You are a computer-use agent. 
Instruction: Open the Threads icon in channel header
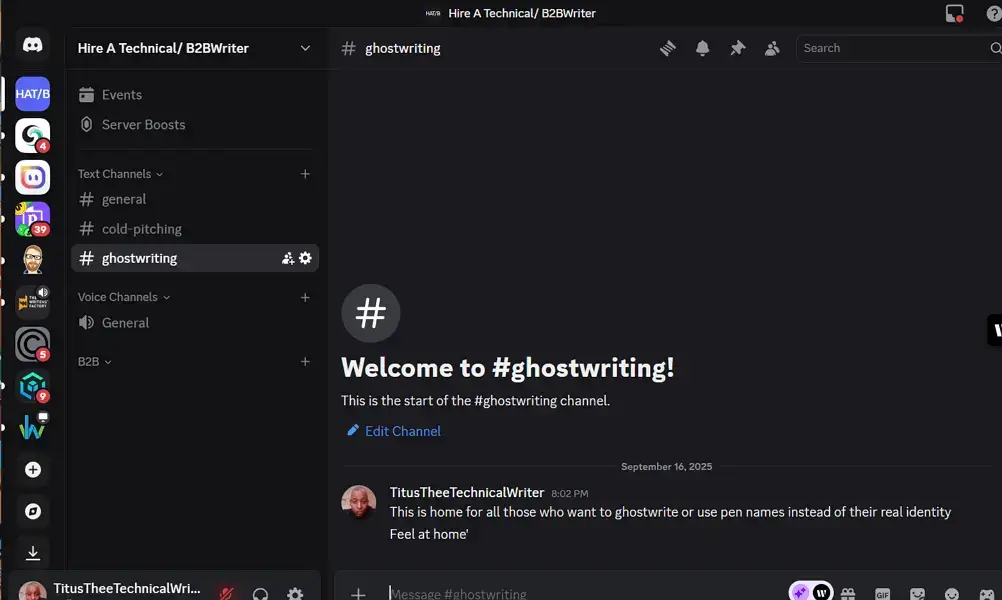click(668, 48)
